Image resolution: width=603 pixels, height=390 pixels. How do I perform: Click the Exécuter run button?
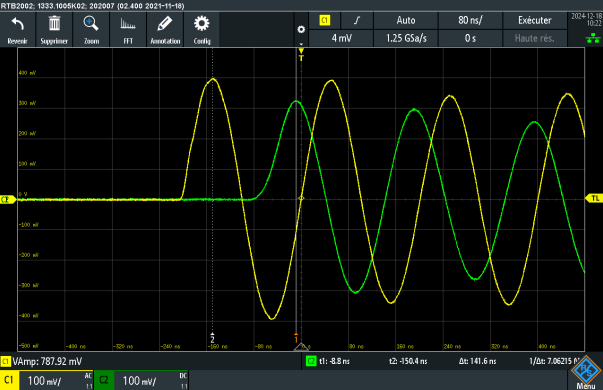(535, 20)
